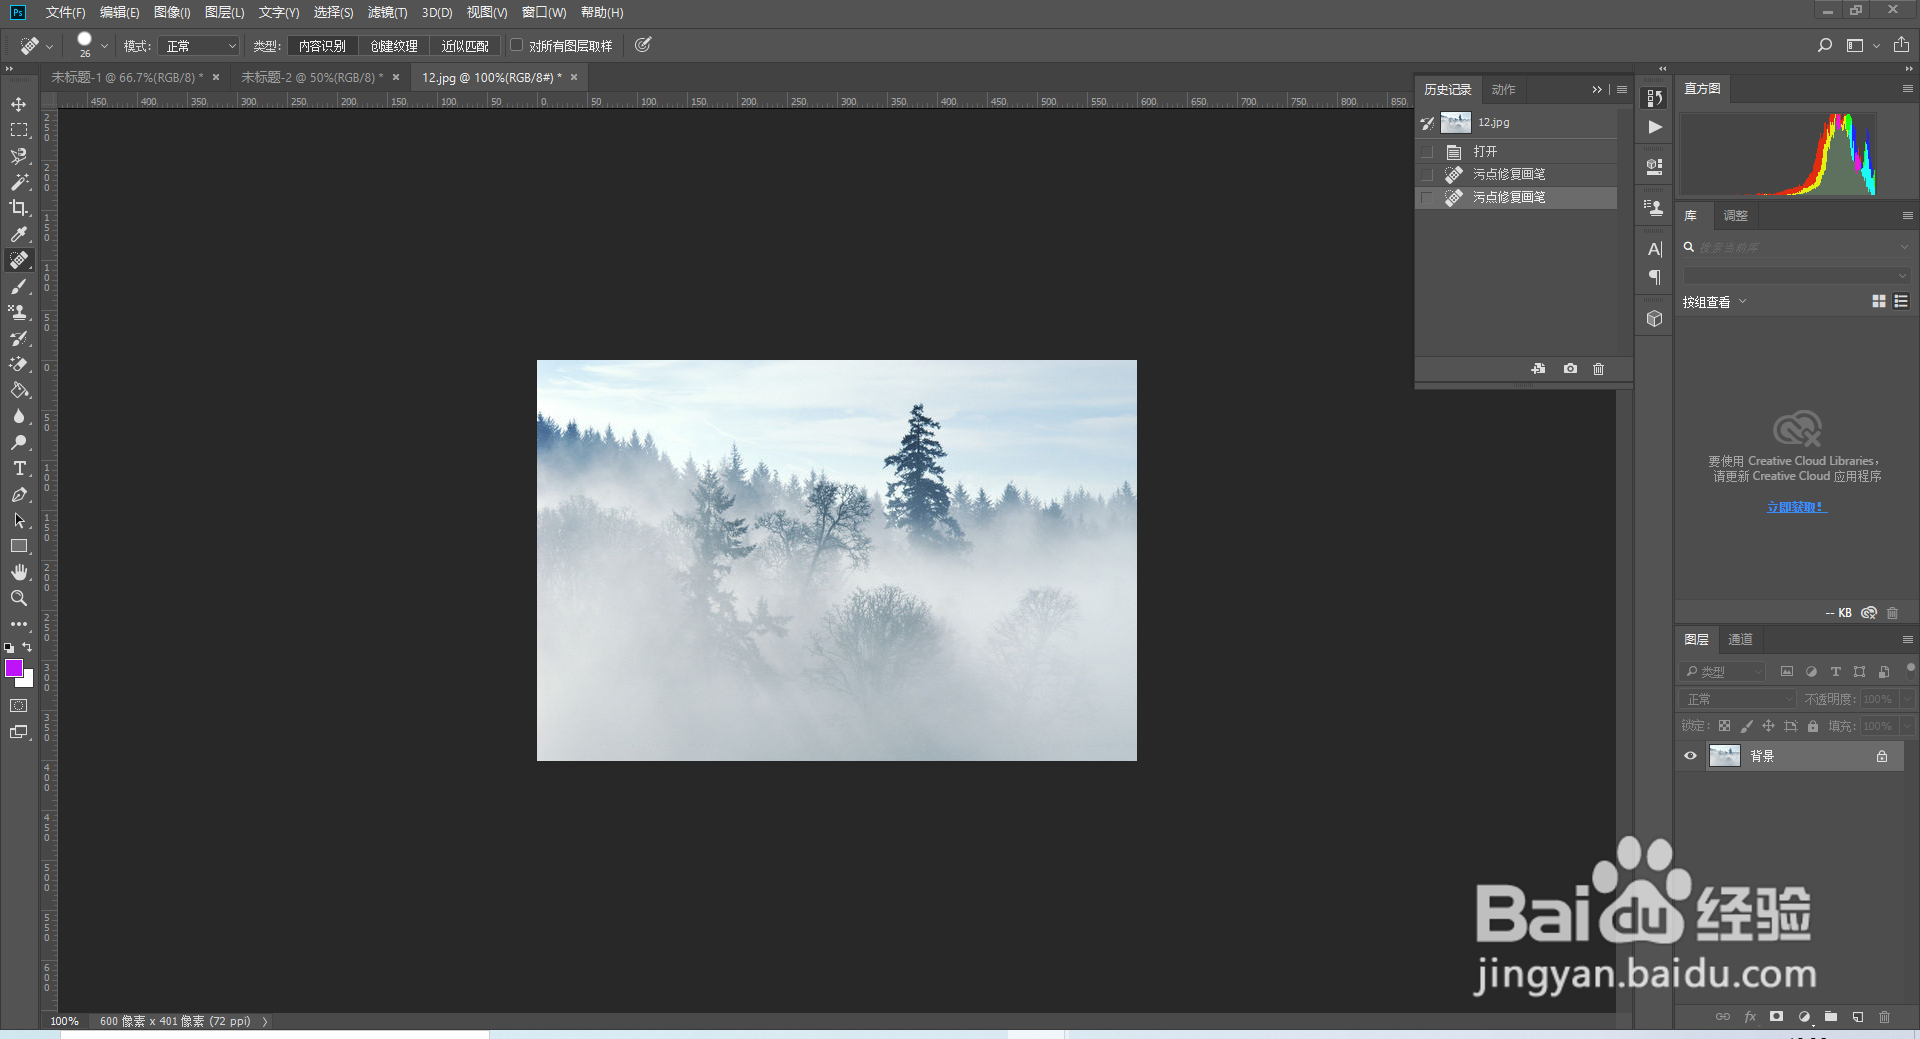Switch to 未标题-1 document tab
The width and height of the screenshot is (1920, 1039).
(127, 77)
